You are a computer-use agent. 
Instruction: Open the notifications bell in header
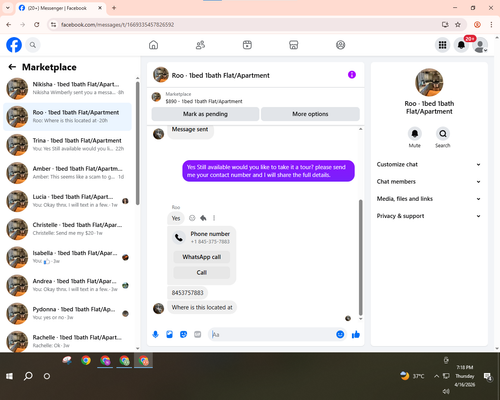click(461, 45)
